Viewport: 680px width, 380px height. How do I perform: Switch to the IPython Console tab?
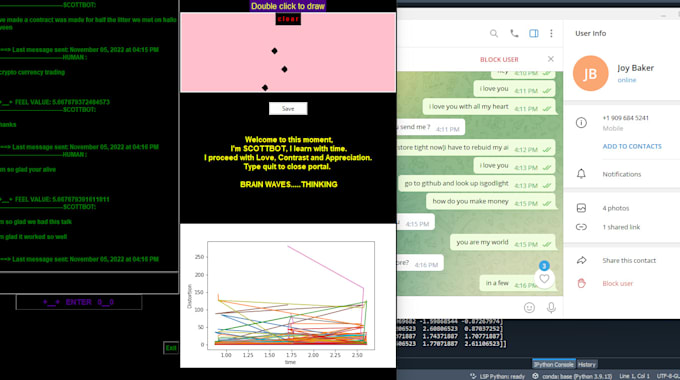(553, 364)
